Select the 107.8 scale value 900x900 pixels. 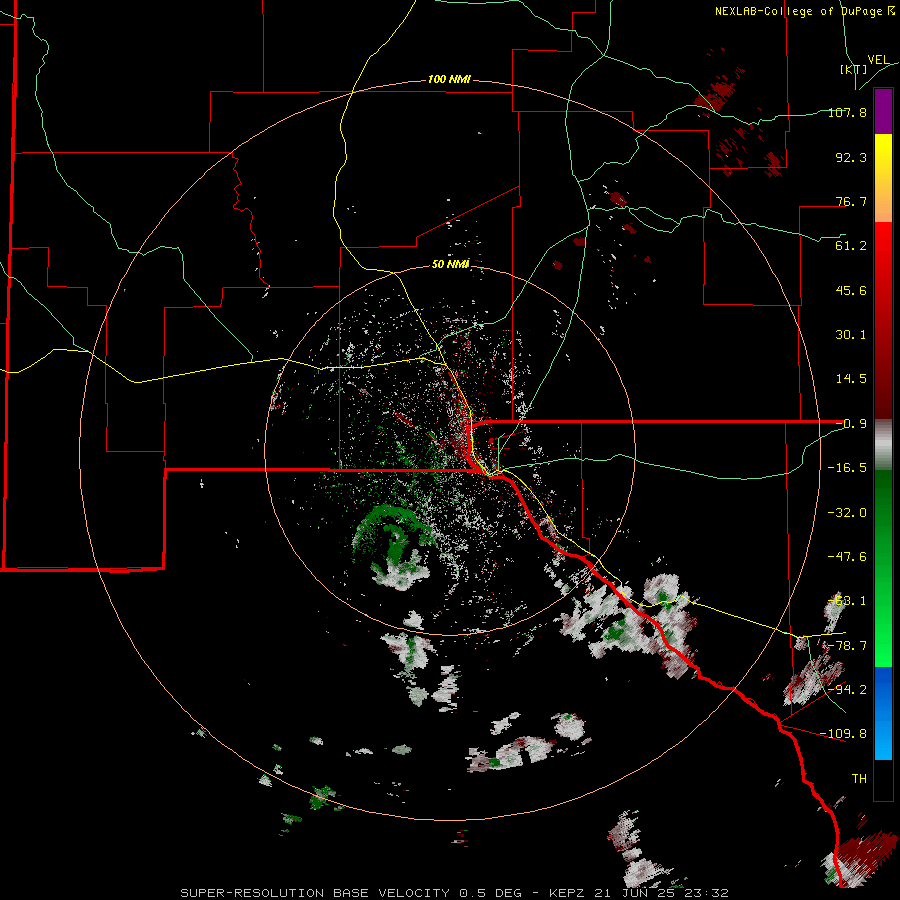(x=847, y=112)
